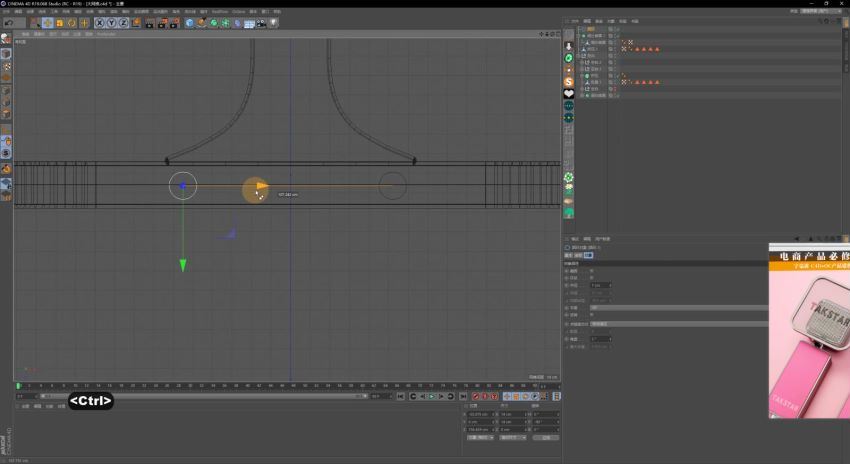Select the Scale tool in the top toolbar

[60, 23]
